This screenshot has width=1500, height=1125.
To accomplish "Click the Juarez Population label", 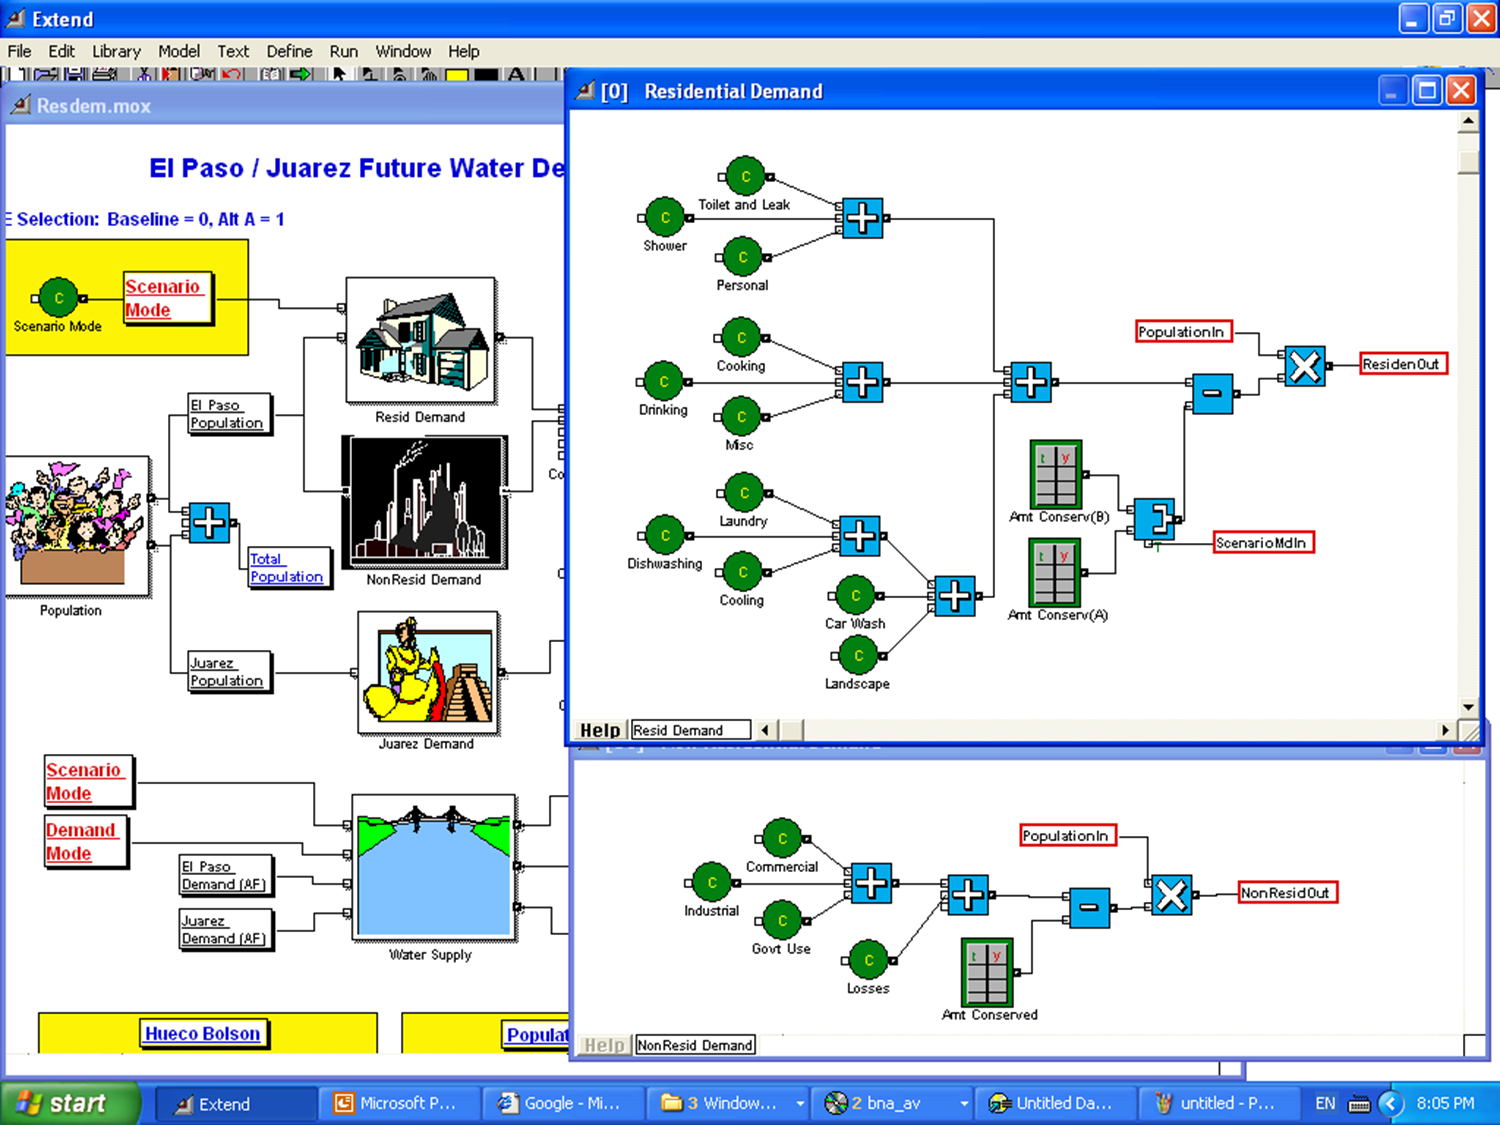I will pos(228,671).
